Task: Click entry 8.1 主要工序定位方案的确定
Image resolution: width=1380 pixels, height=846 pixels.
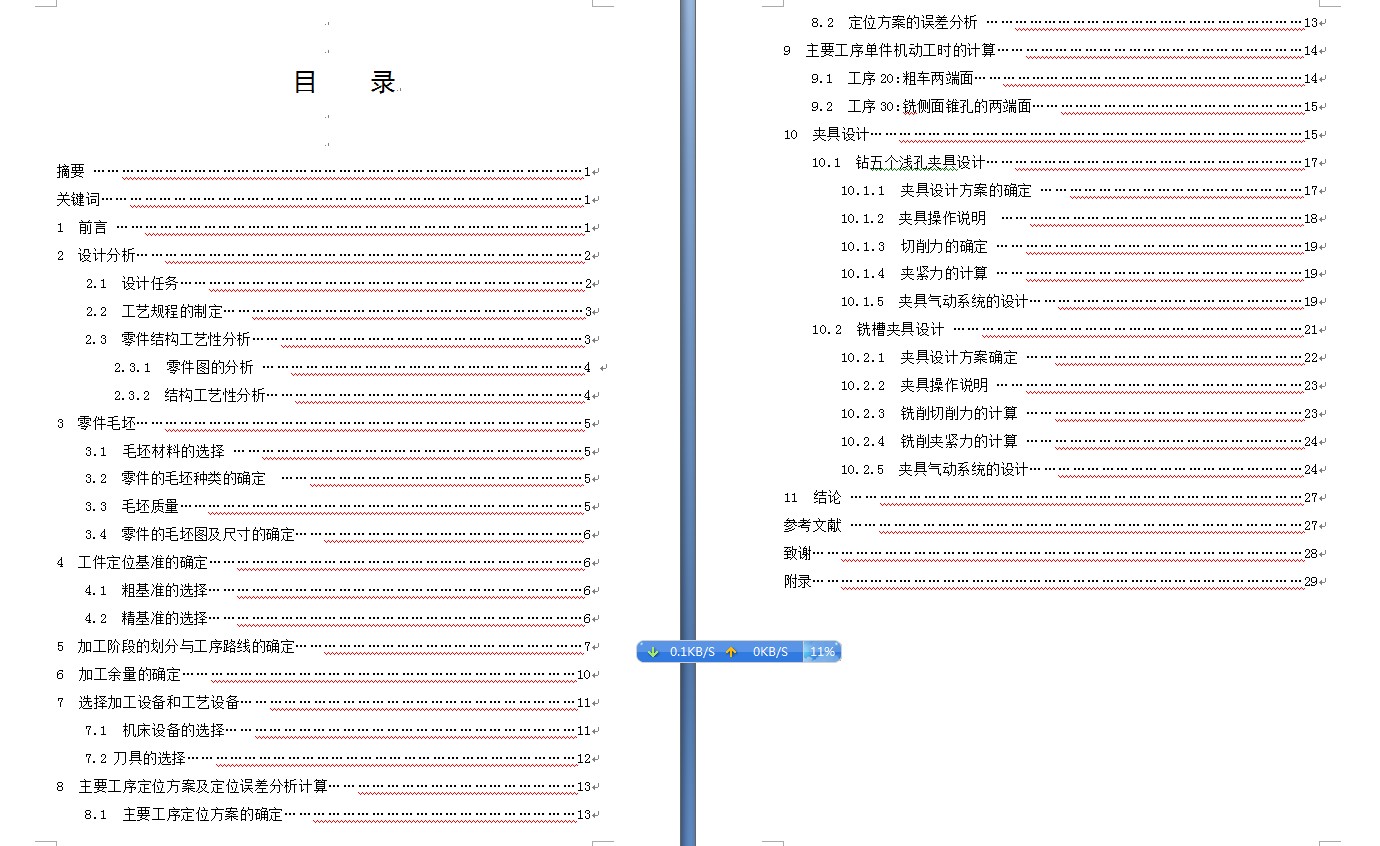Action: coord(339,815)
